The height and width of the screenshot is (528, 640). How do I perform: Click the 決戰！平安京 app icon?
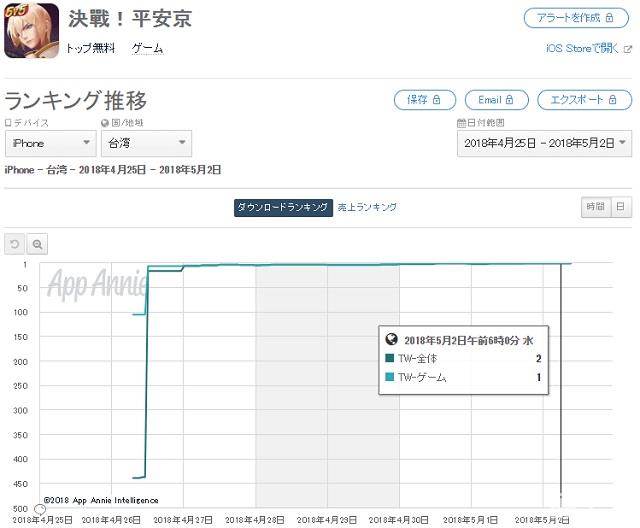coord(32,31)
